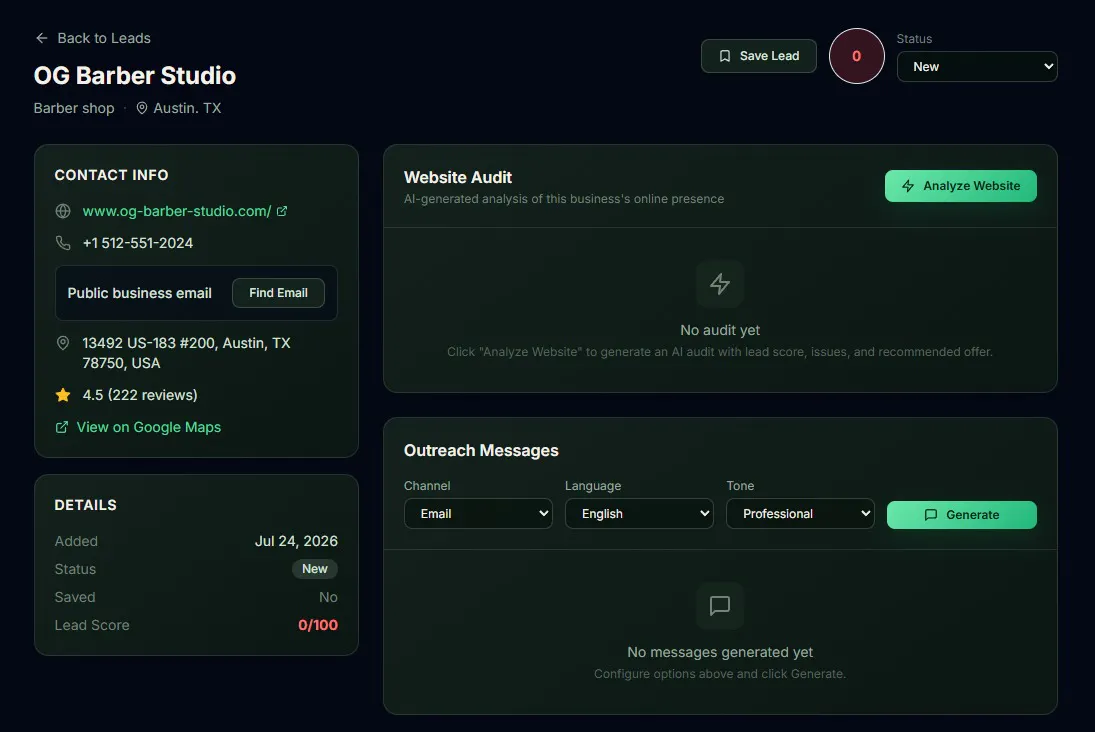Click the Saved value No
1095x732 pixels.
click(328, 597)
